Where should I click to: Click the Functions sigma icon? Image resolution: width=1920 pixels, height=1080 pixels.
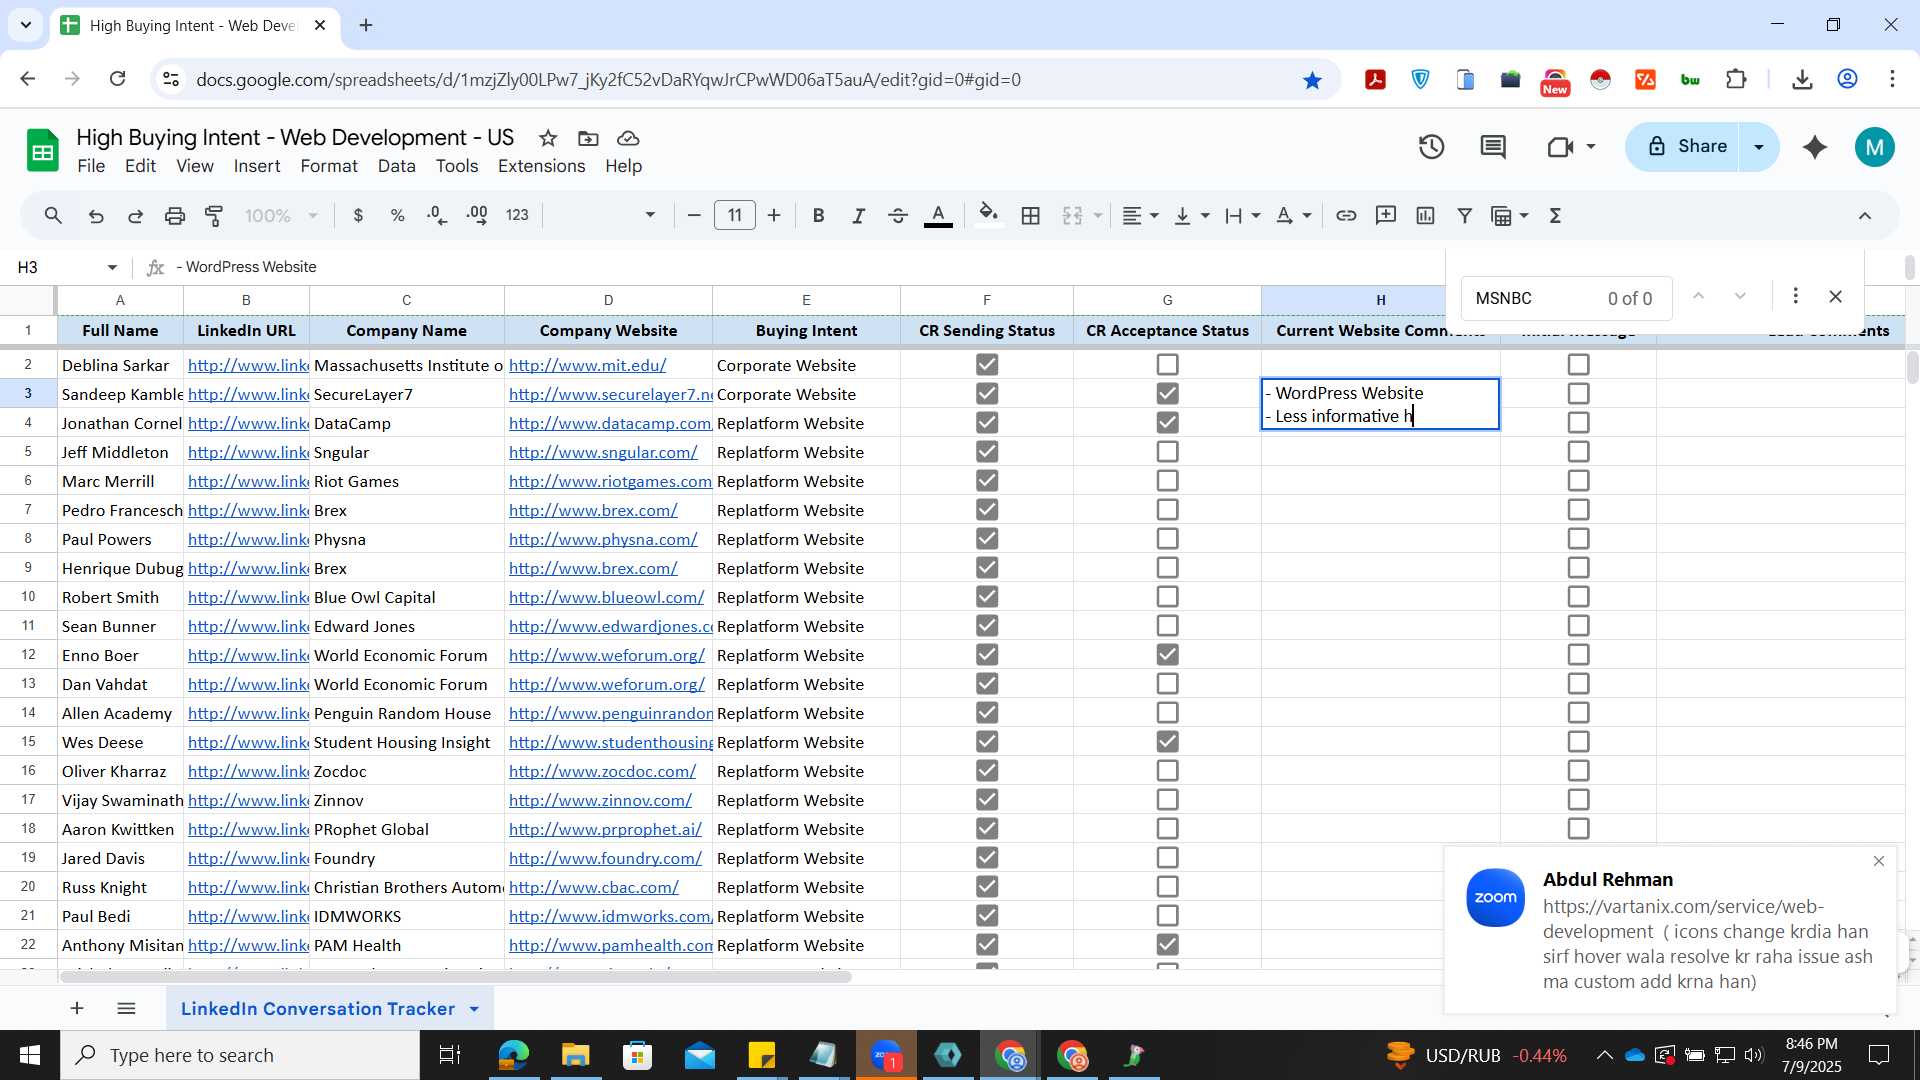[1556, 216]
